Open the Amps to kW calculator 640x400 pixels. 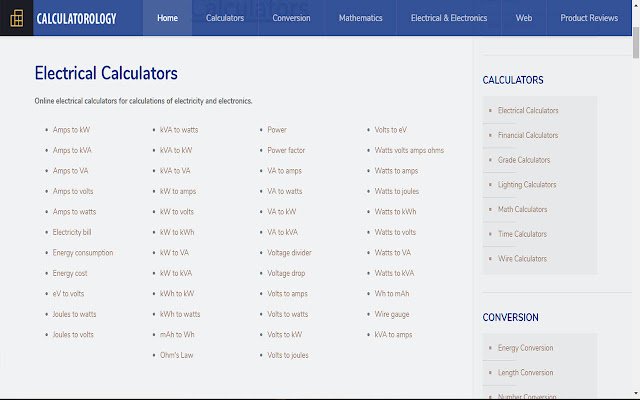point(71,130)
